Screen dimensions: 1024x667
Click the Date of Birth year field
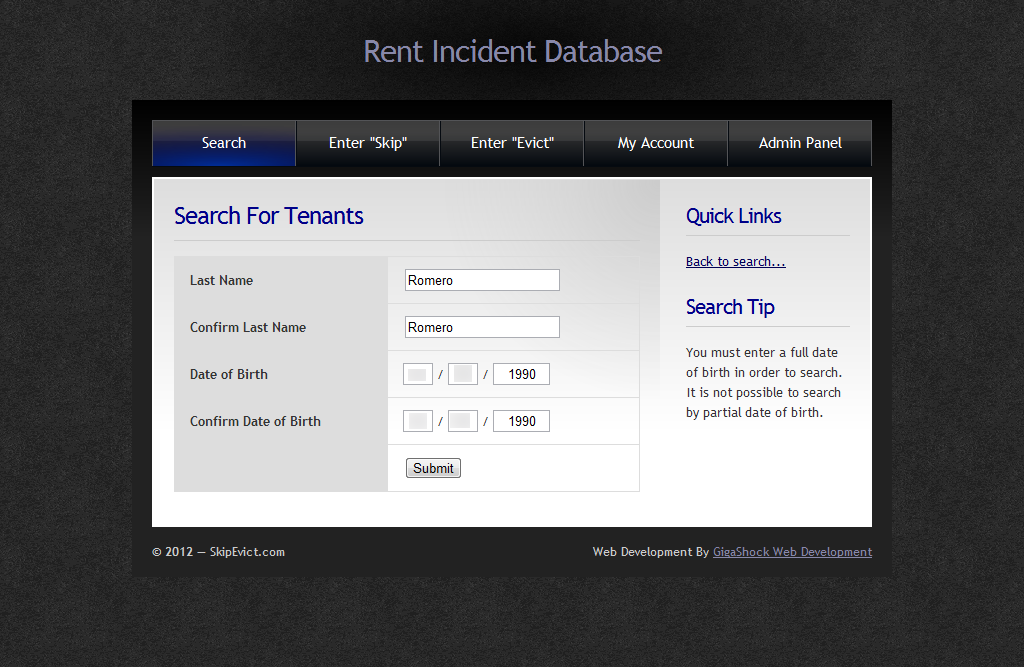coord(521,374)
